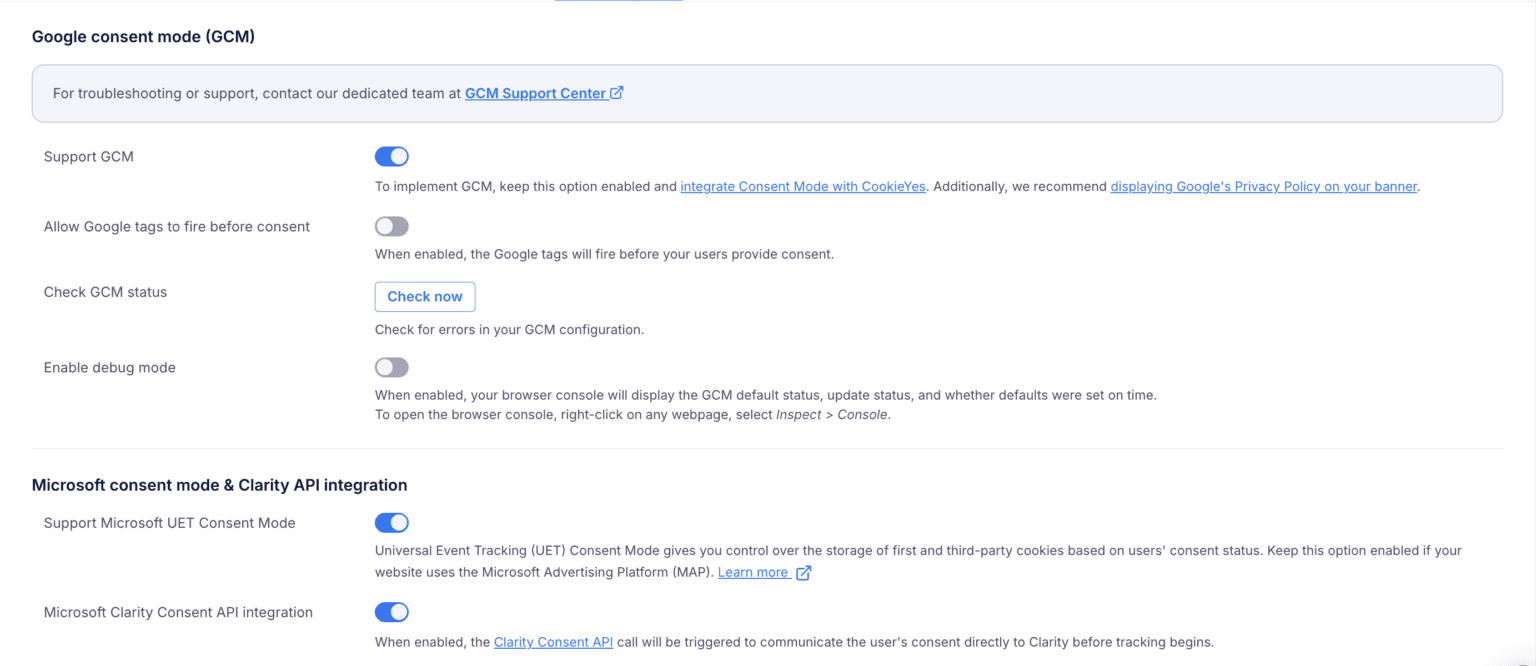
Task: Visit the Clarity Consent API link
Action: [553, 642]
